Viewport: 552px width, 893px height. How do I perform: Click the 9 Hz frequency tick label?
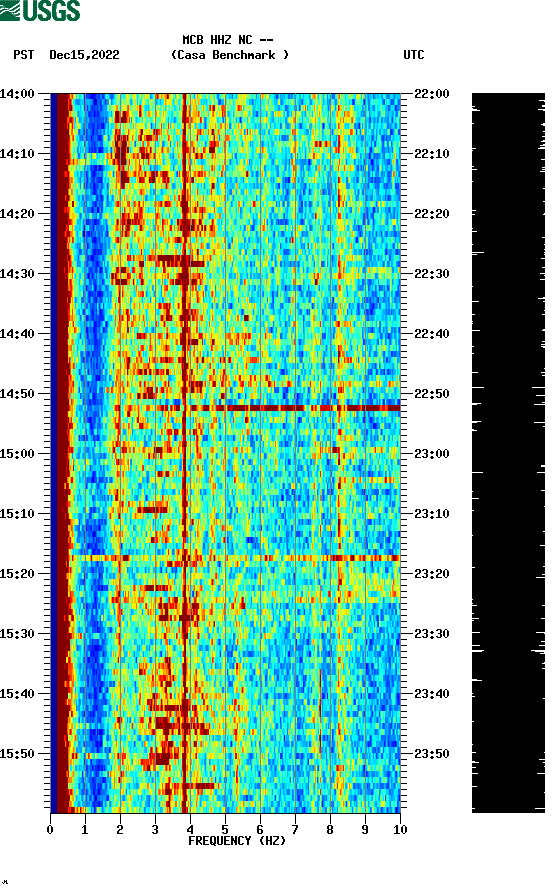pos(365,830)
